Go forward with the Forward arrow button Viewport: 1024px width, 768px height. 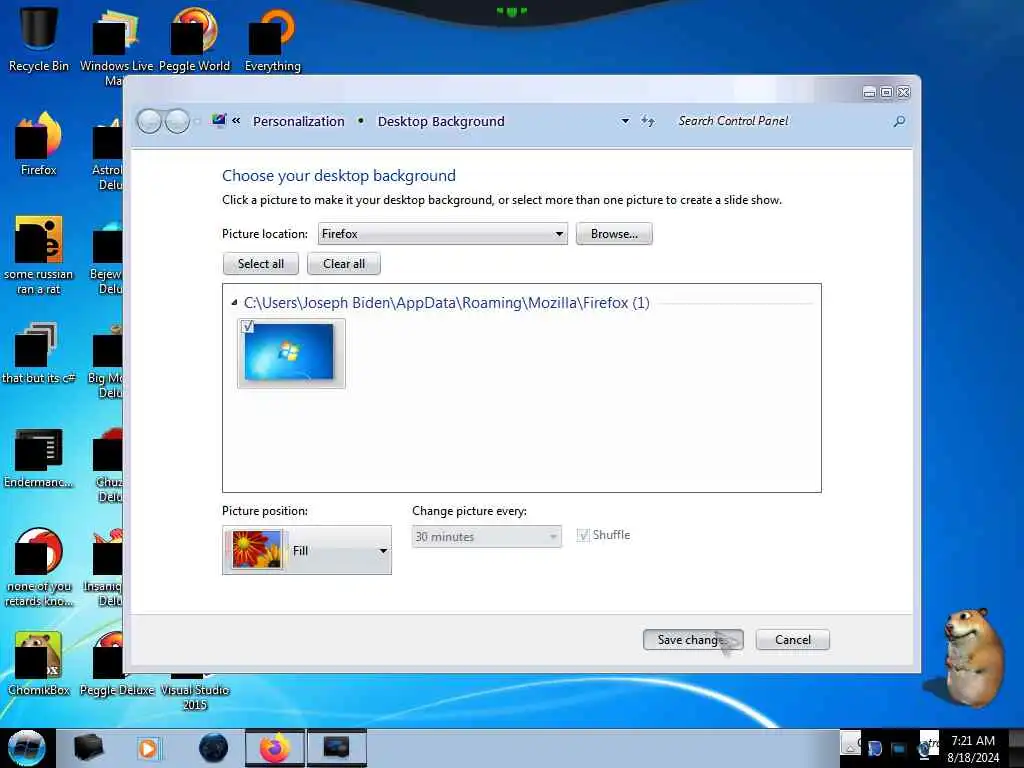click(177, 121)
